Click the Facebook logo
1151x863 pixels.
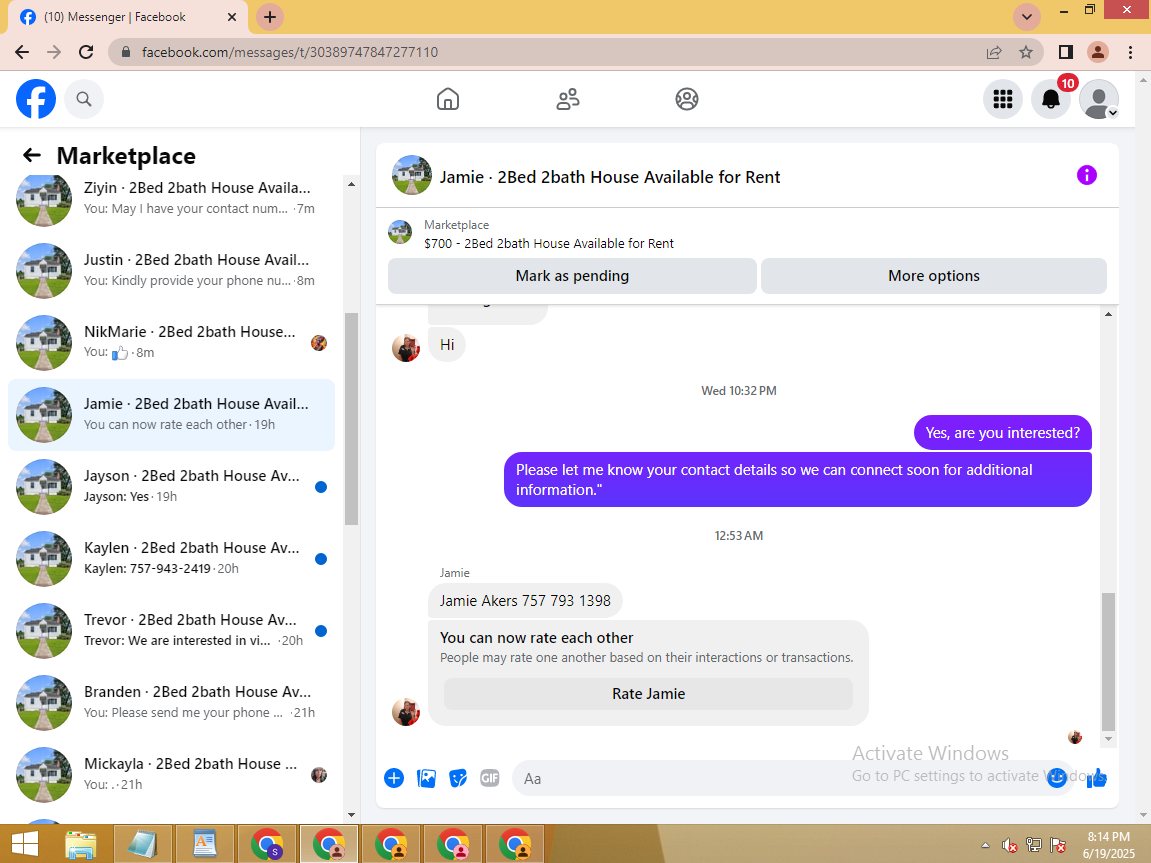coord(36,99)
